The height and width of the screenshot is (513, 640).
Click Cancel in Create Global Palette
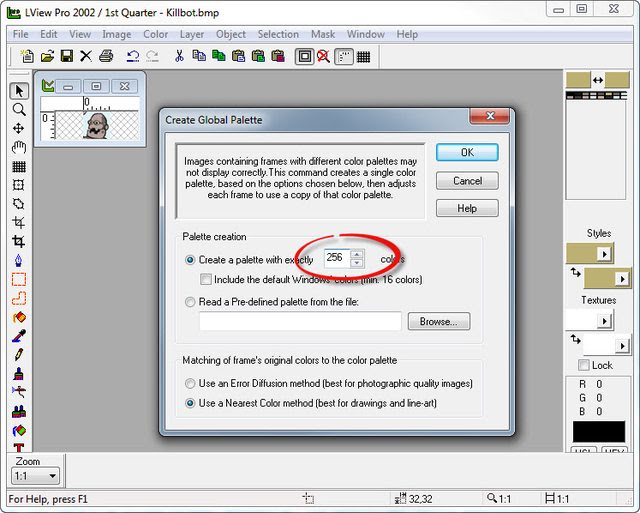pos(467,180)
